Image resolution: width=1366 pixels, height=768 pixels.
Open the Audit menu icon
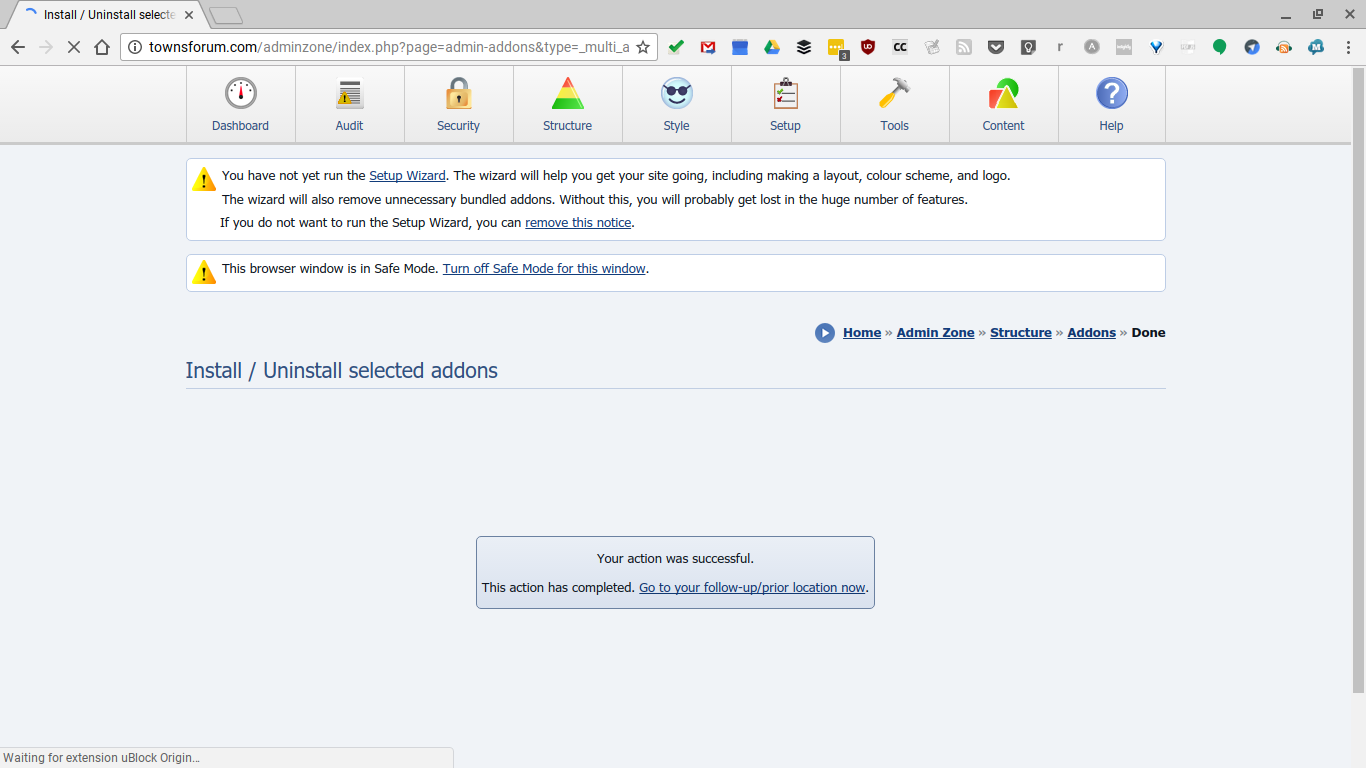pos(349,104)
